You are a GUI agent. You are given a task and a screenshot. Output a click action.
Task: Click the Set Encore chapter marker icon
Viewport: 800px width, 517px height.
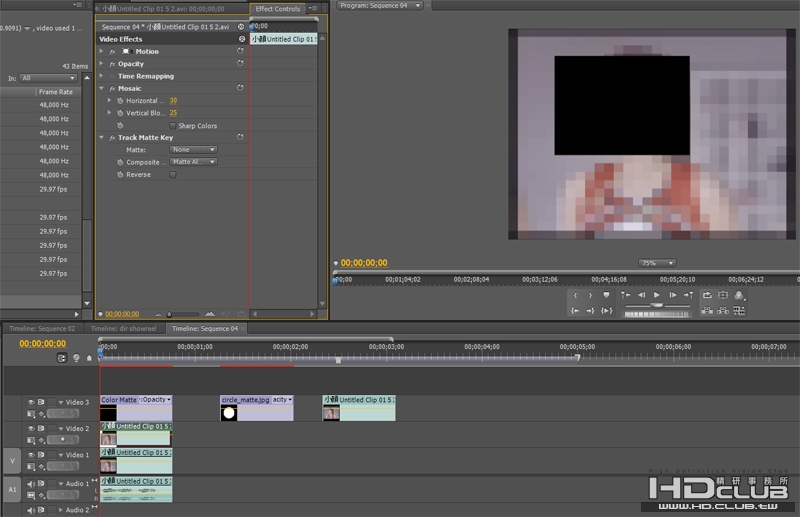pyautogui.click(x=76, y=358)
